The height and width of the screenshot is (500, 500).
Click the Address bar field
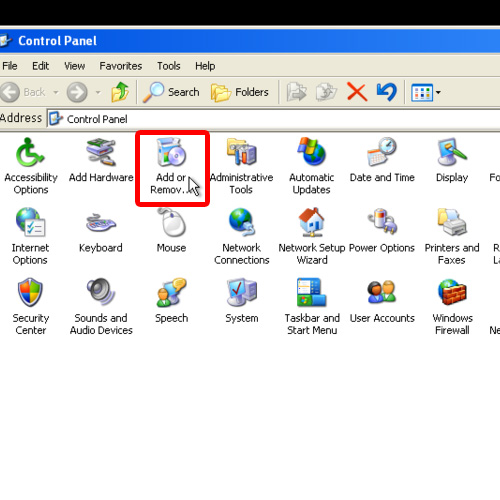tap(273, 119)
